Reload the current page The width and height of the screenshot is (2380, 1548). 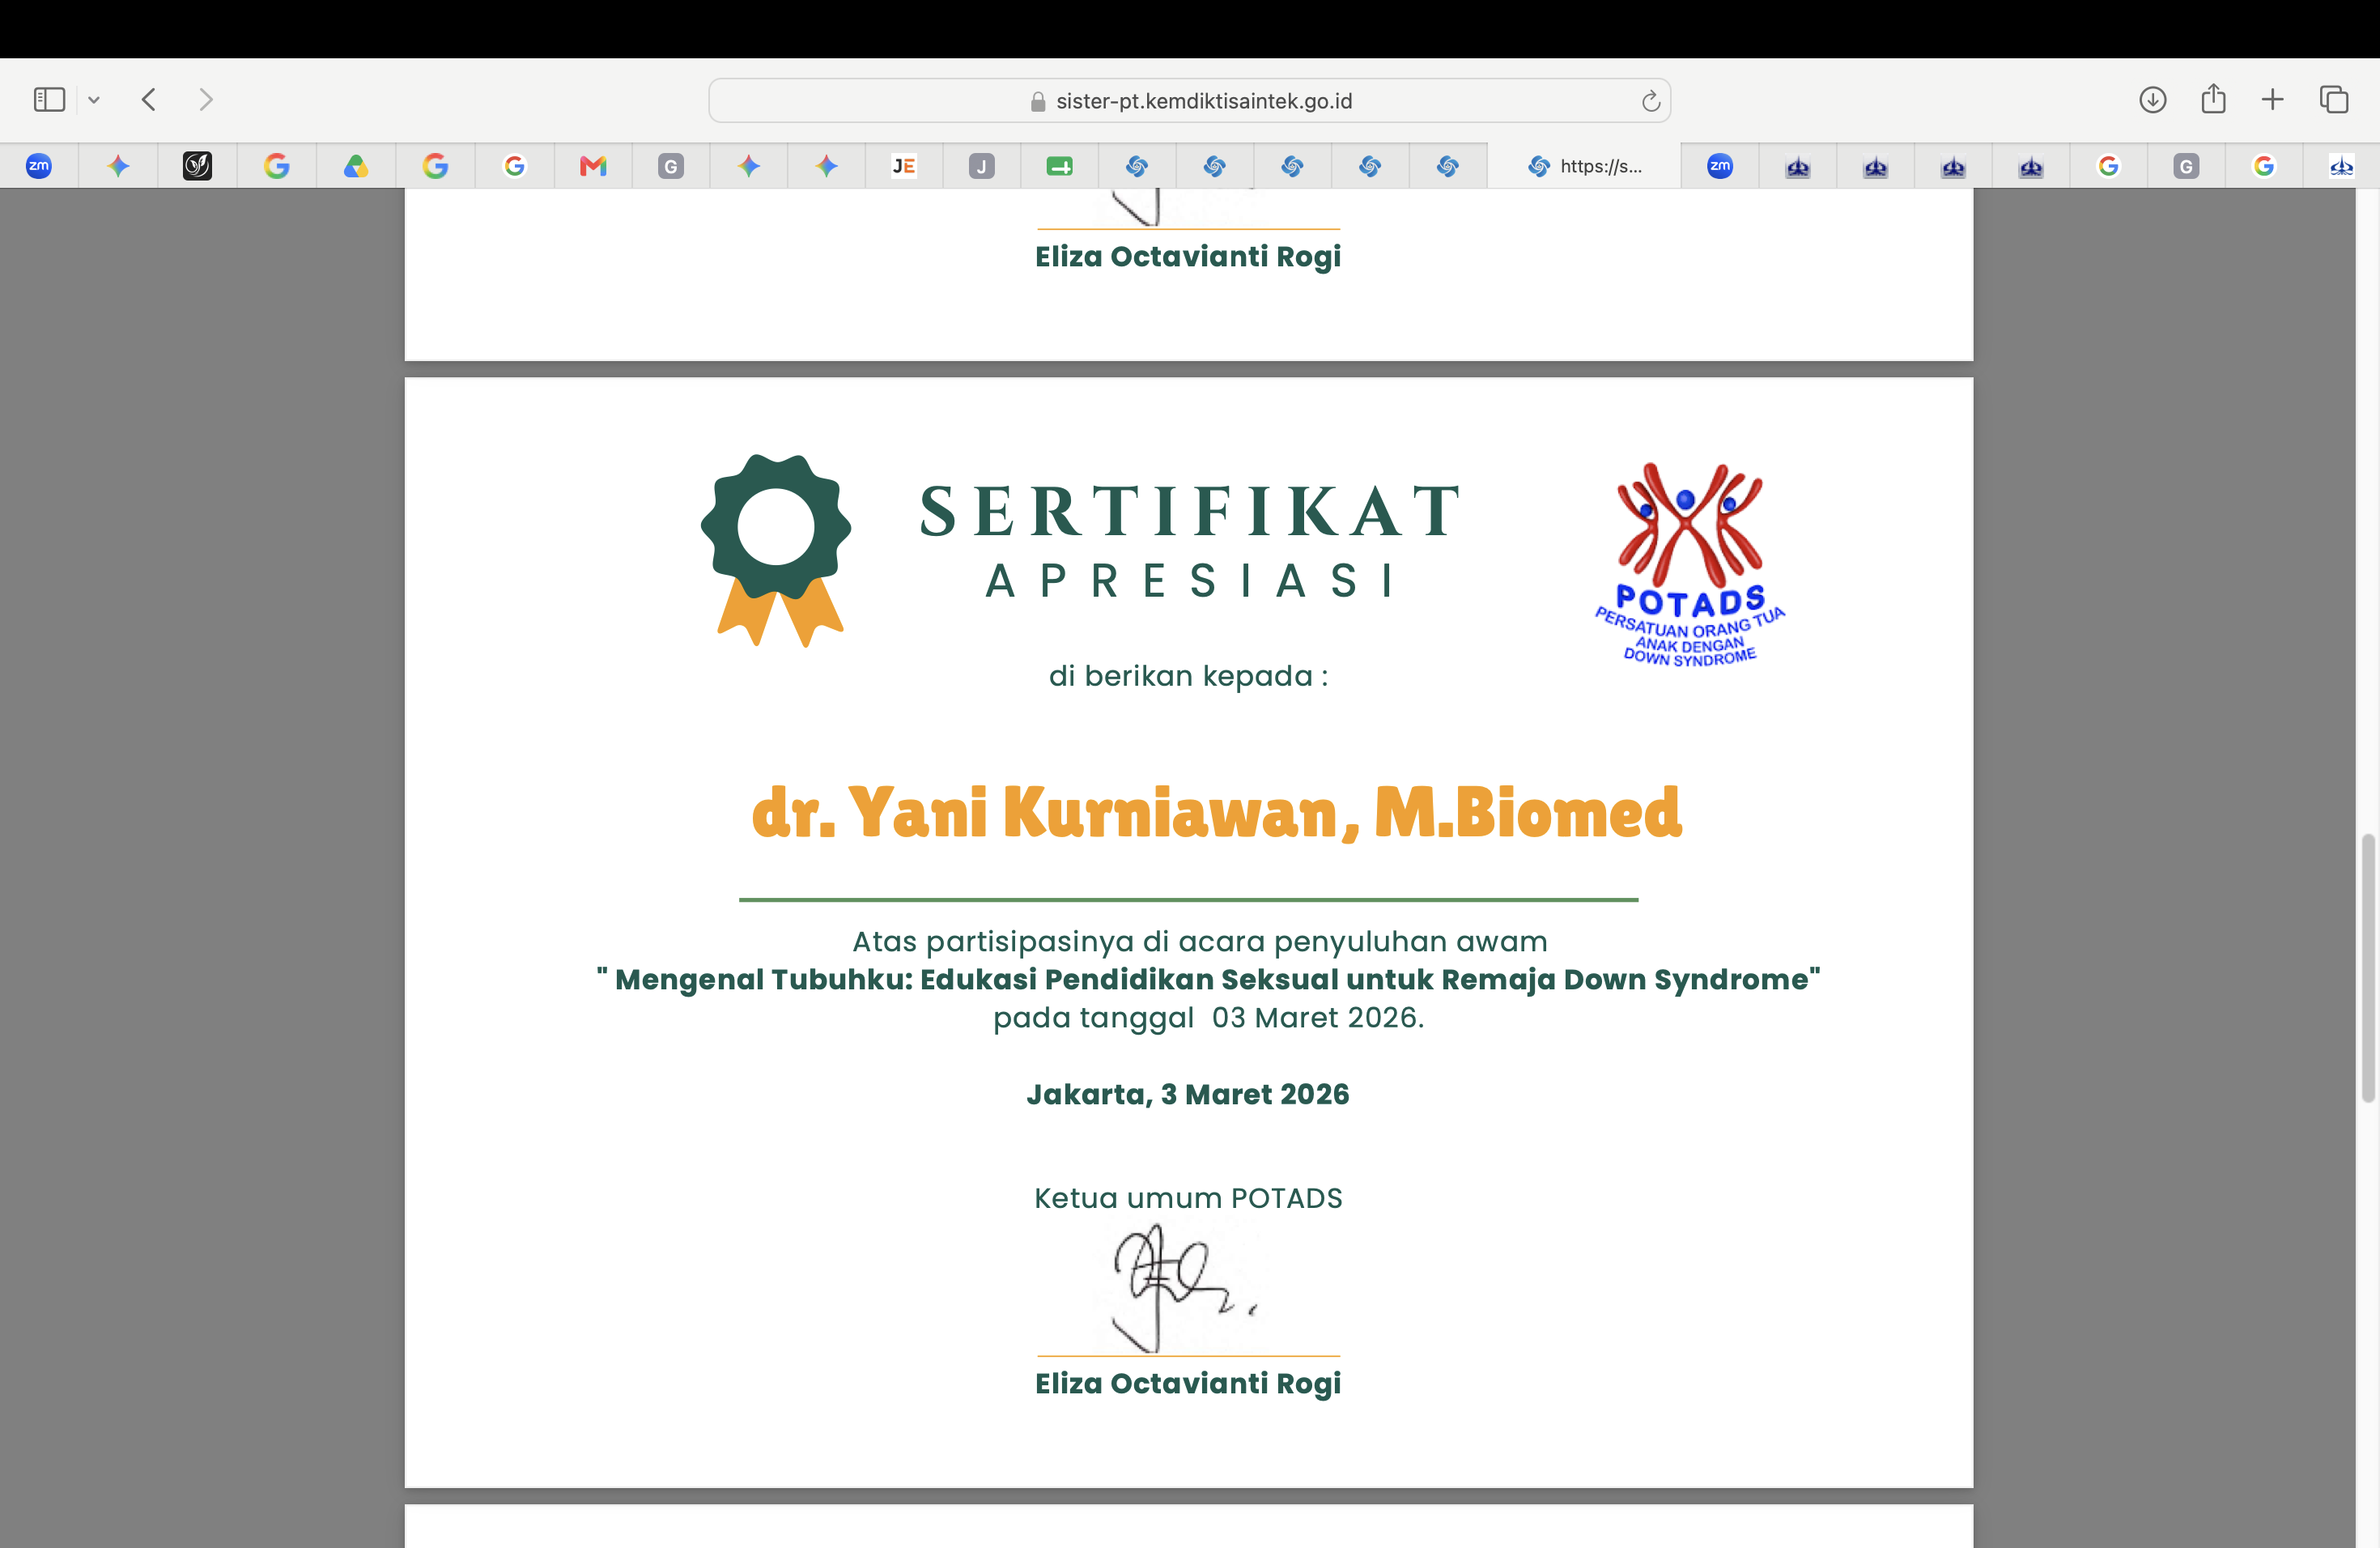(1650, 101)
